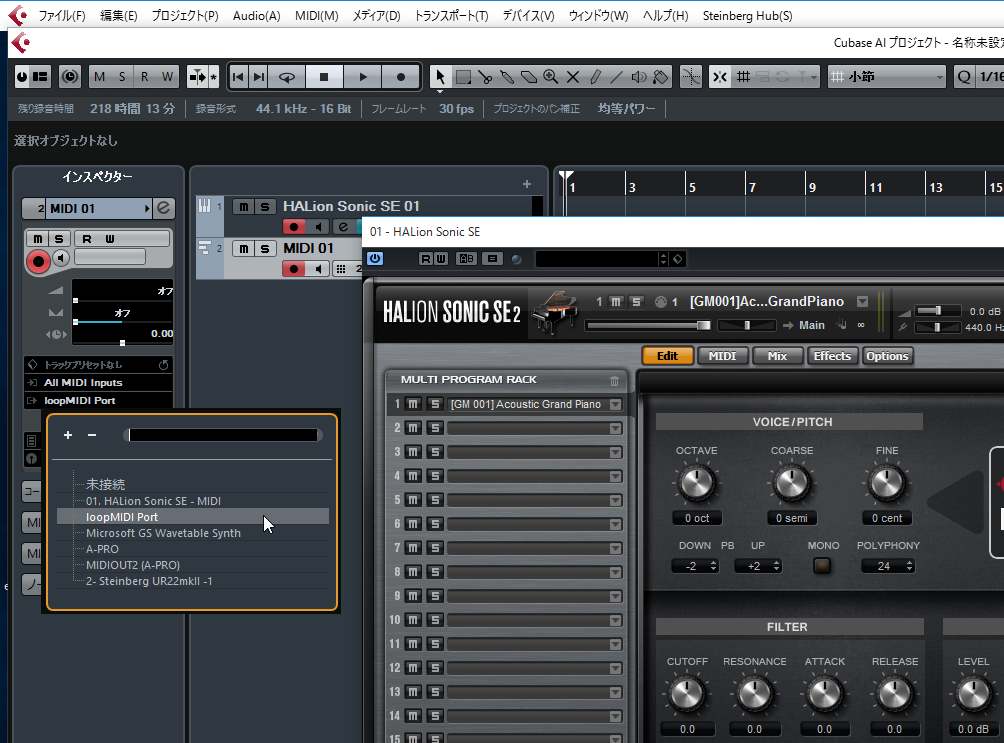Toggle the Snap grid icon
The image size is (1004, 743).
(x=743, y=78)
